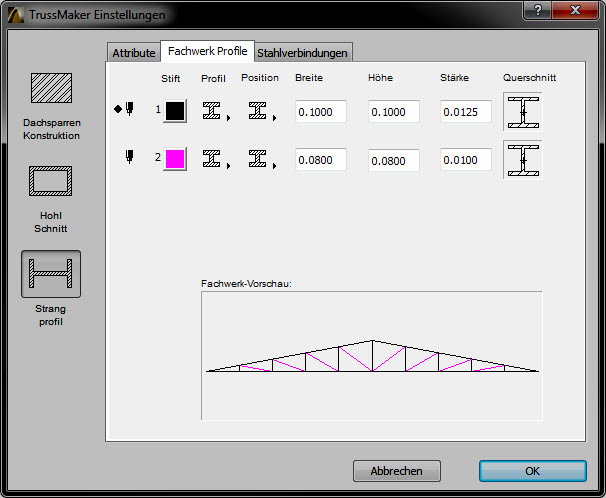Click the Breite field showing 0.0800
Image resolution: width=606 pixels, height=498 pixels.
pyautogui.click(x=320, y=160)
